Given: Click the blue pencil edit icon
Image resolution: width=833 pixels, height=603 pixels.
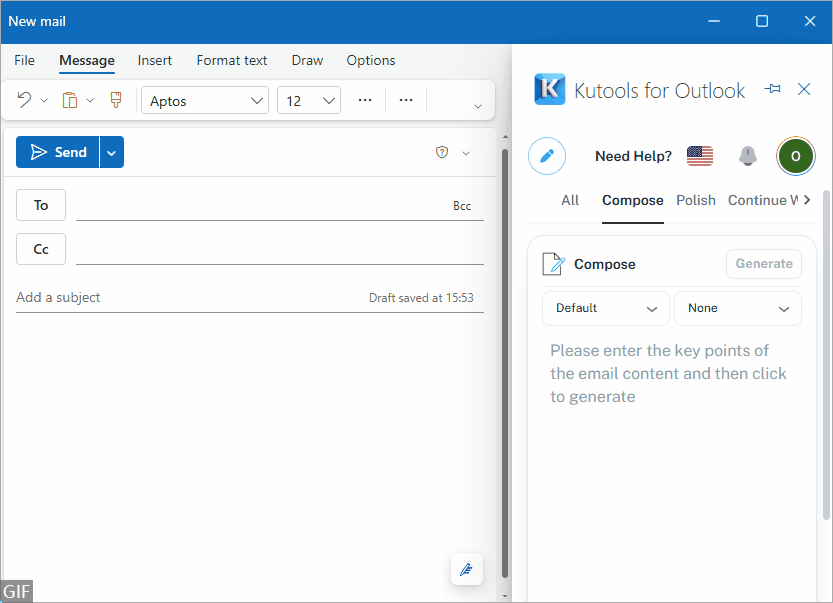Looking at the screenshot, I should [x=547, y=156].
